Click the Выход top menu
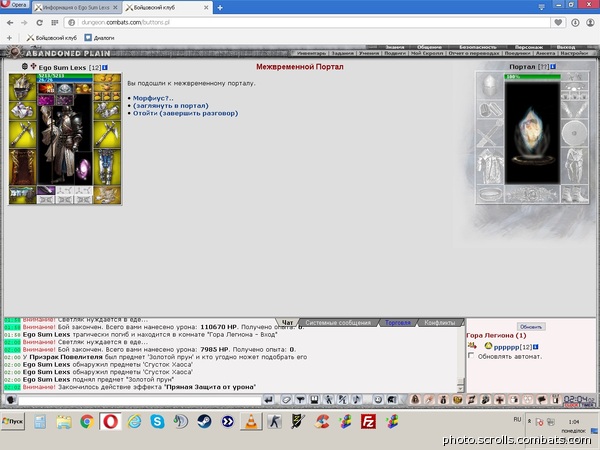The width and height of the screenshot is (600, 450). (566, 47)
